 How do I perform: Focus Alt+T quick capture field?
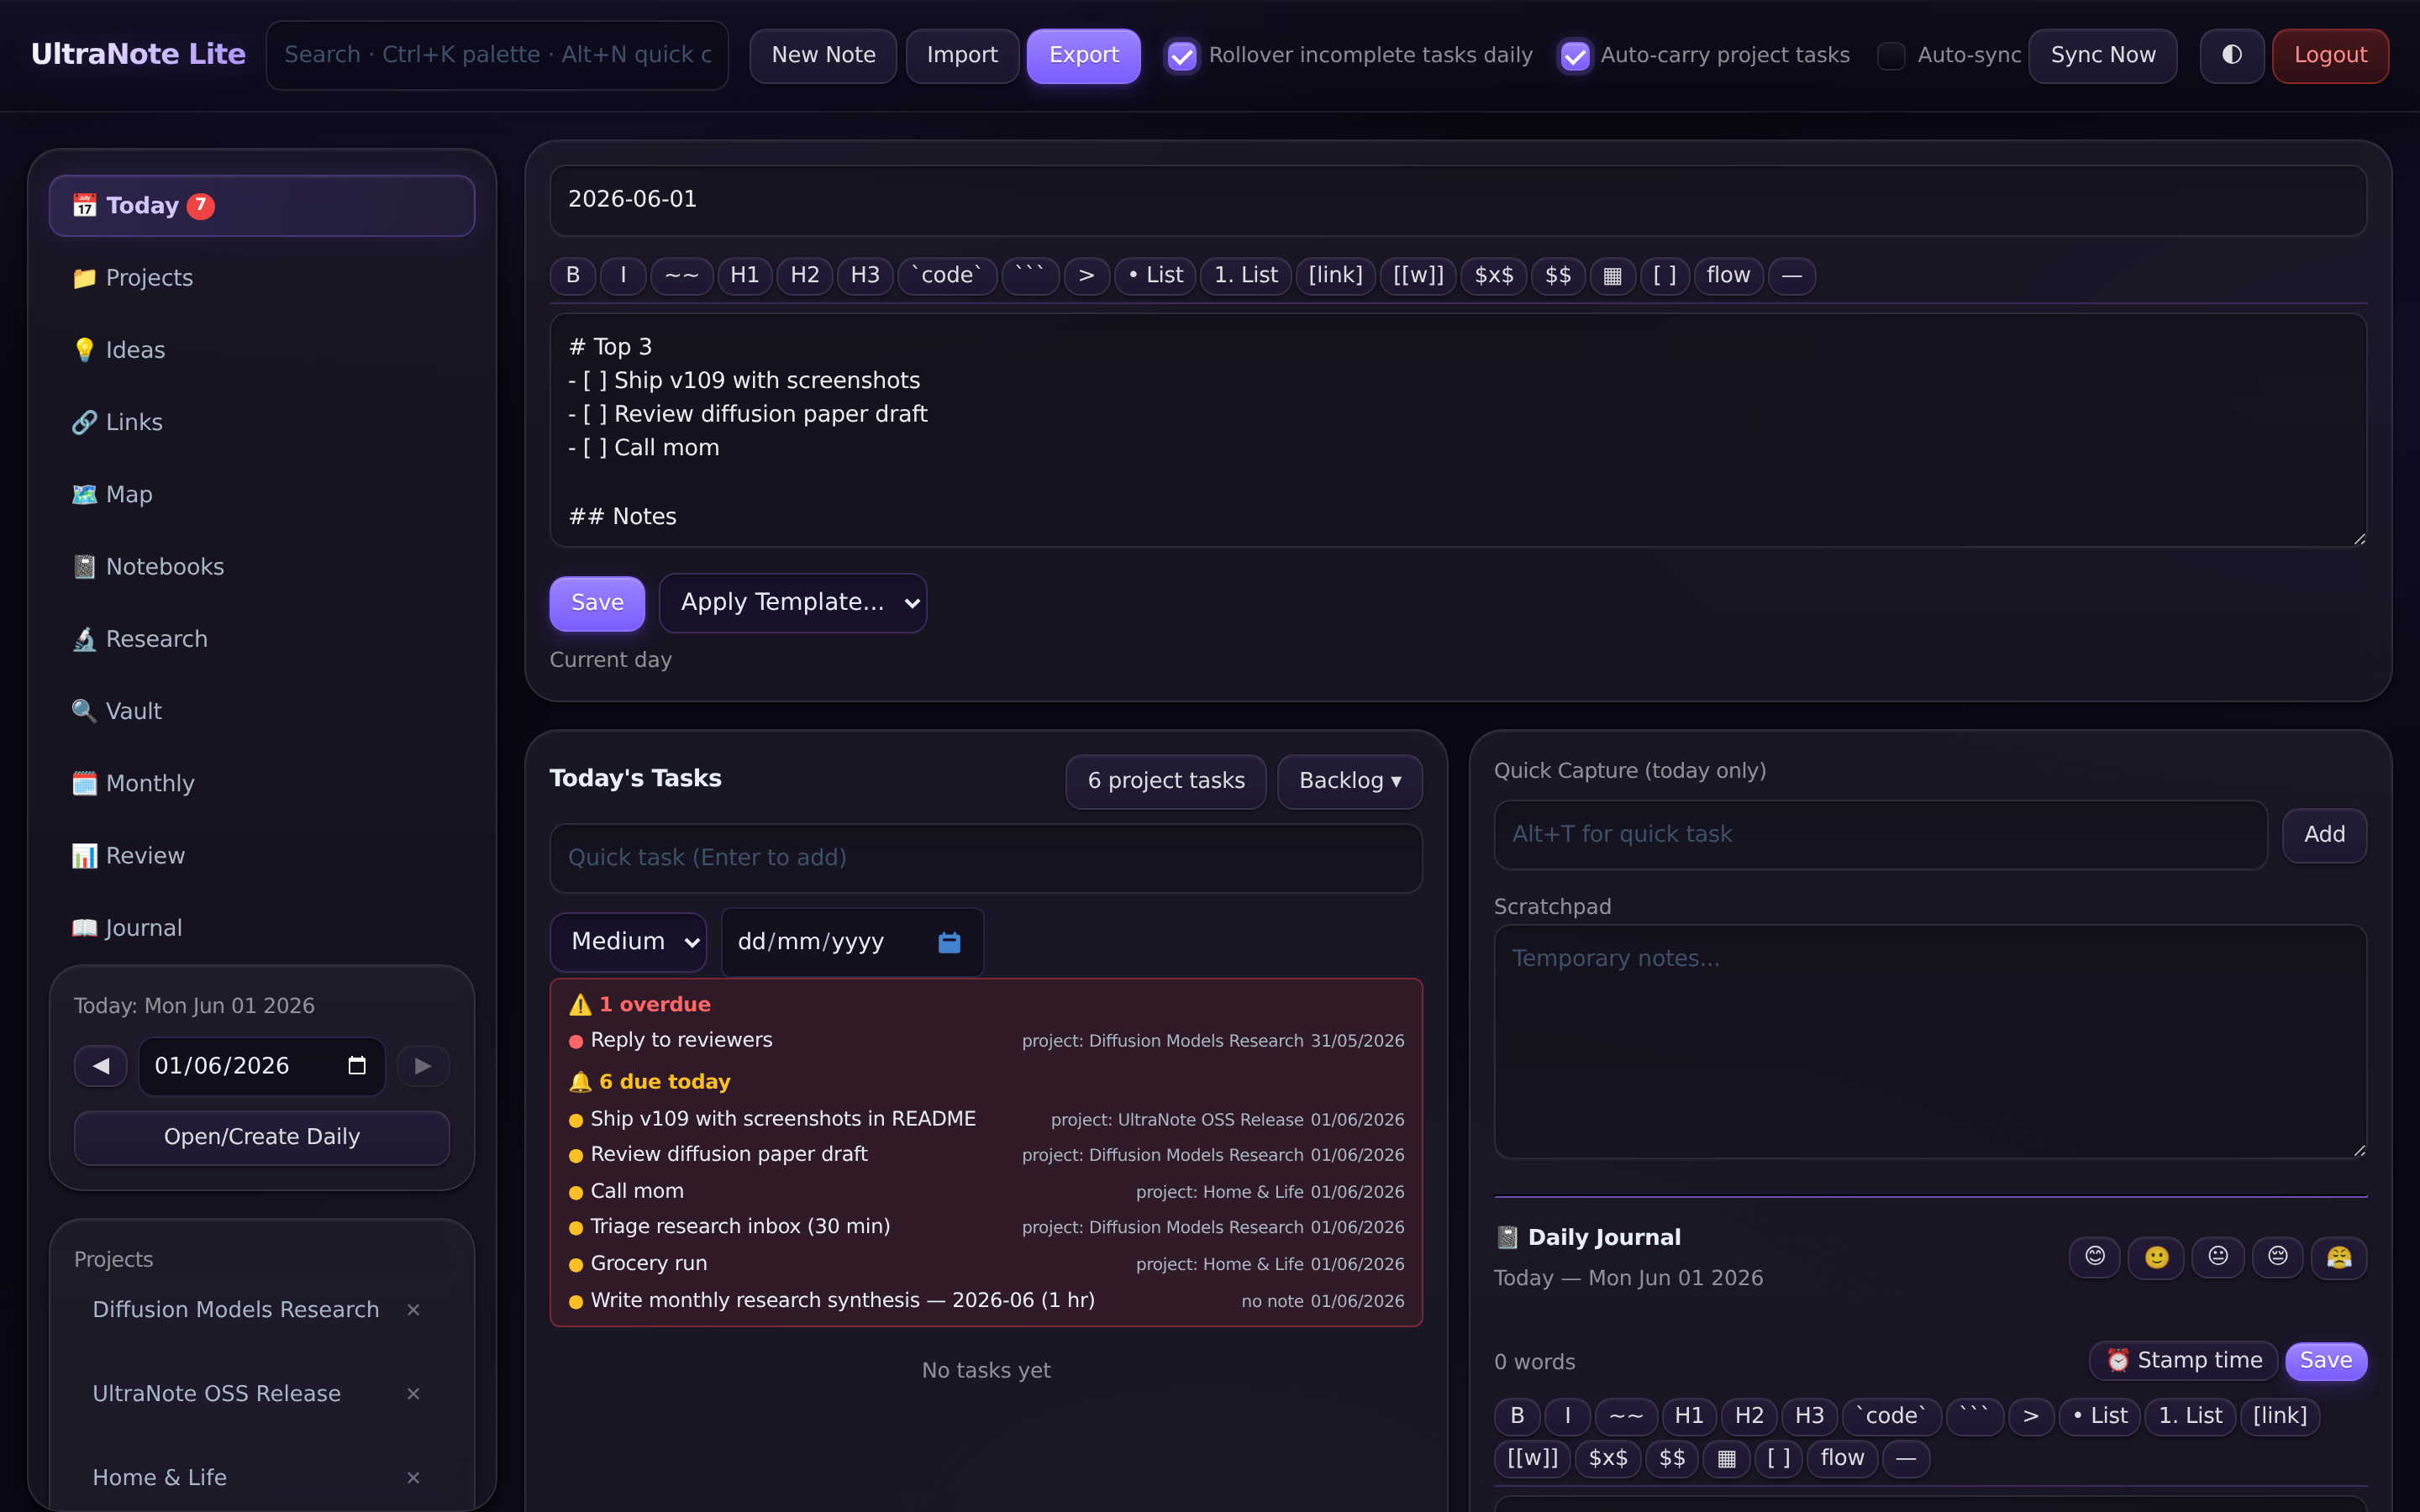pos(1880,835)
